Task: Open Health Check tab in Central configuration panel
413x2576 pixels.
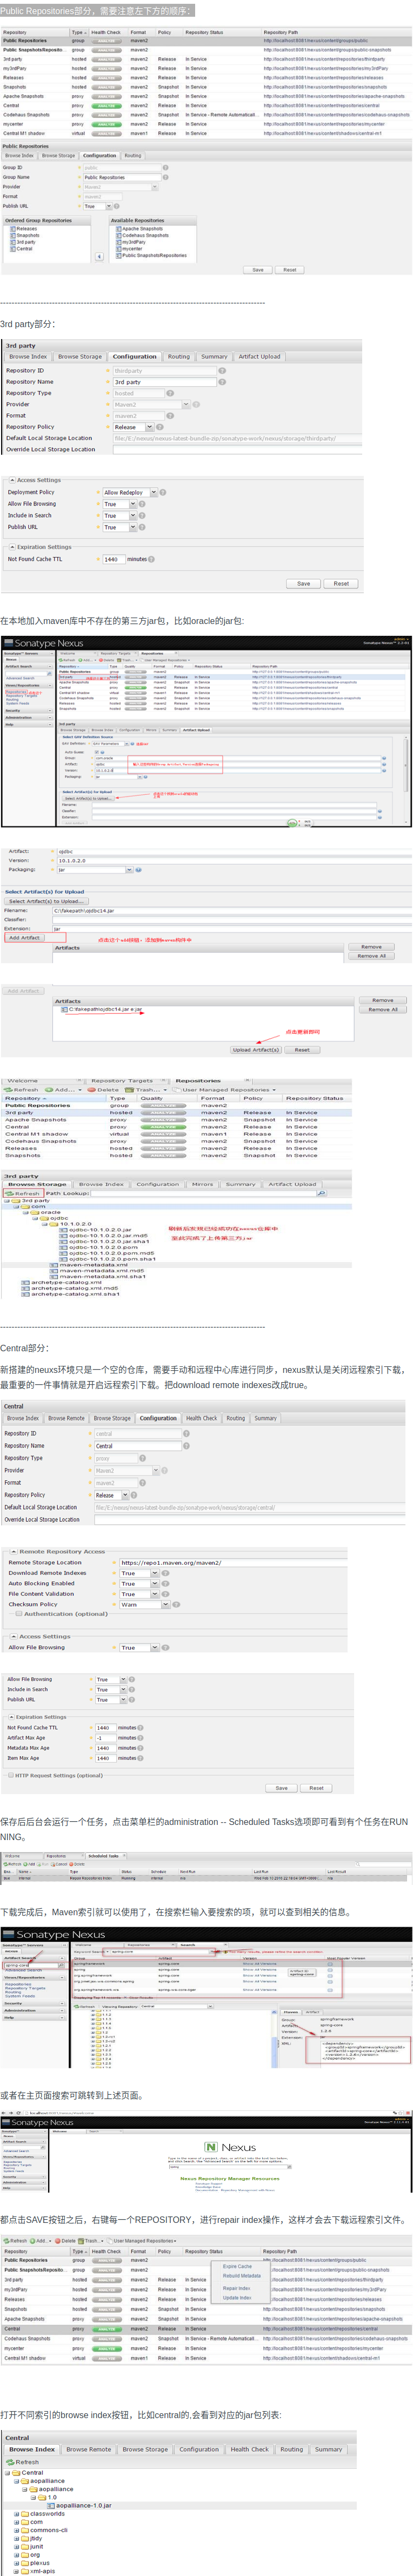Action: [201, 1418]
